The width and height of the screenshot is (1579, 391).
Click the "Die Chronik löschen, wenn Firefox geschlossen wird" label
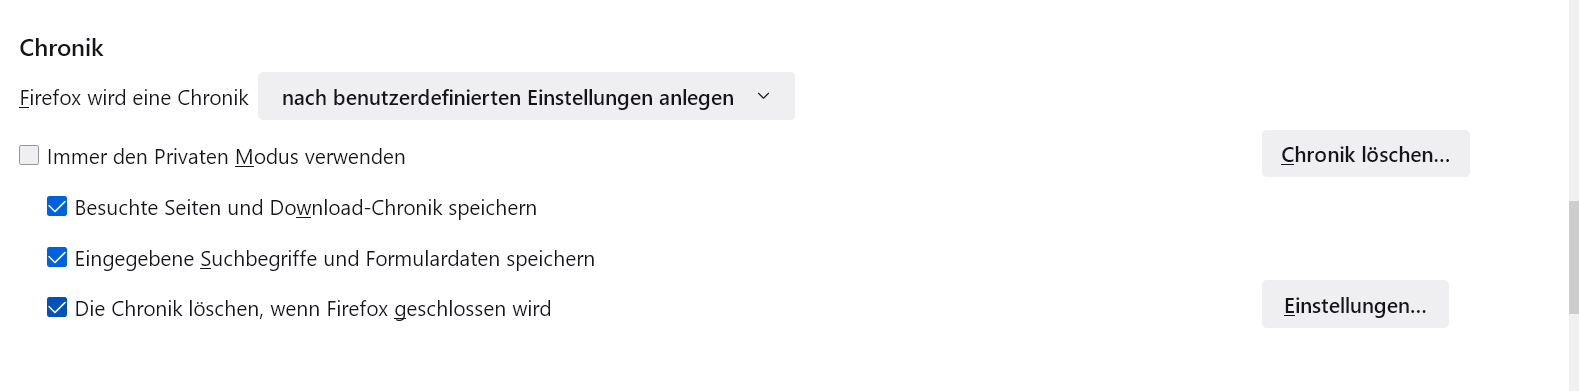pyautogui.click(x=313, y=309)
